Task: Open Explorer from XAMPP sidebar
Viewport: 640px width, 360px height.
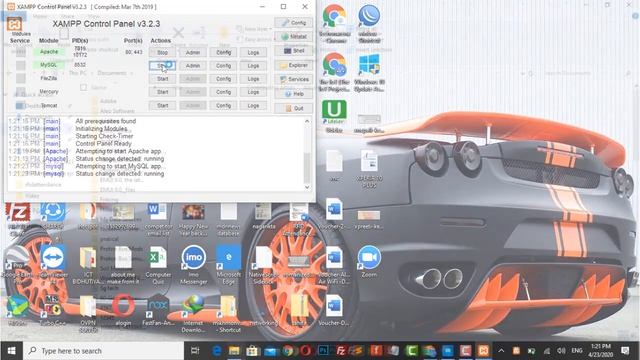Action: coord(293,65)
